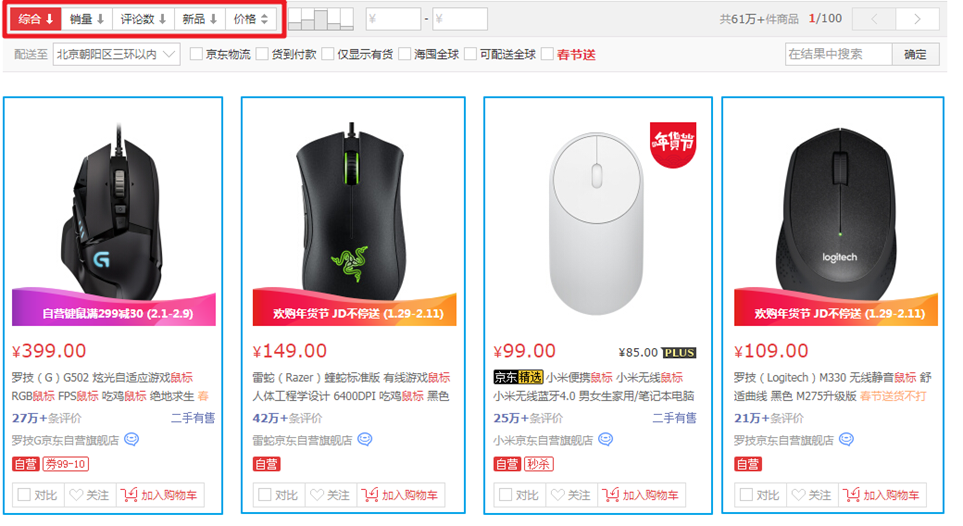Sort by 价格 with up-down arrows
The height and width of the screenshot is (526, 963).
(x=251, y=19)
